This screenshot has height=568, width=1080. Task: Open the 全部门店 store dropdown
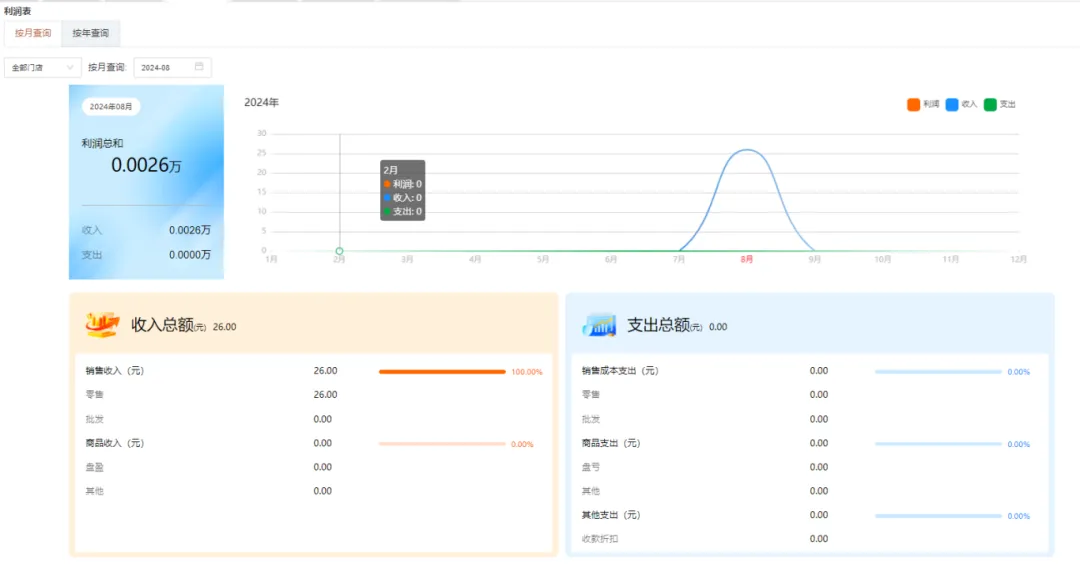[x=42, y=67]
